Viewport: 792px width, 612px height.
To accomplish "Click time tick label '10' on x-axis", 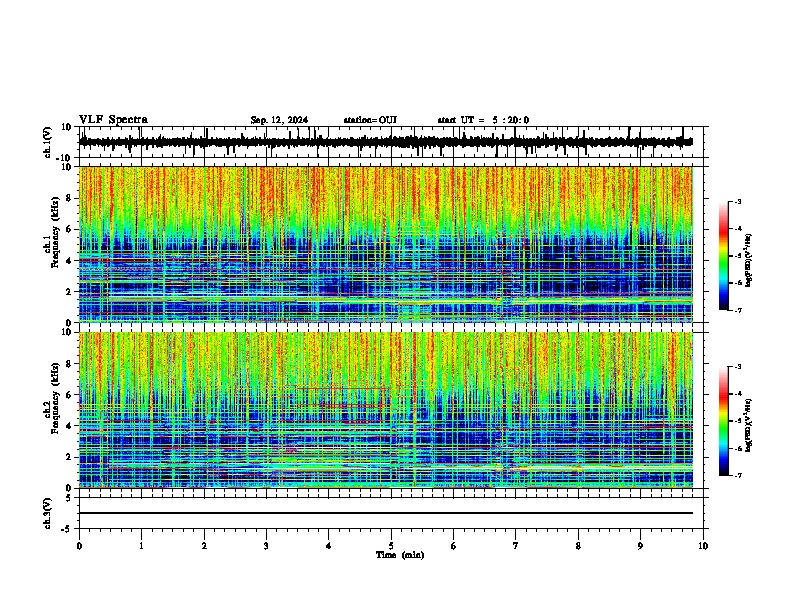I will [x=703, y=546].
